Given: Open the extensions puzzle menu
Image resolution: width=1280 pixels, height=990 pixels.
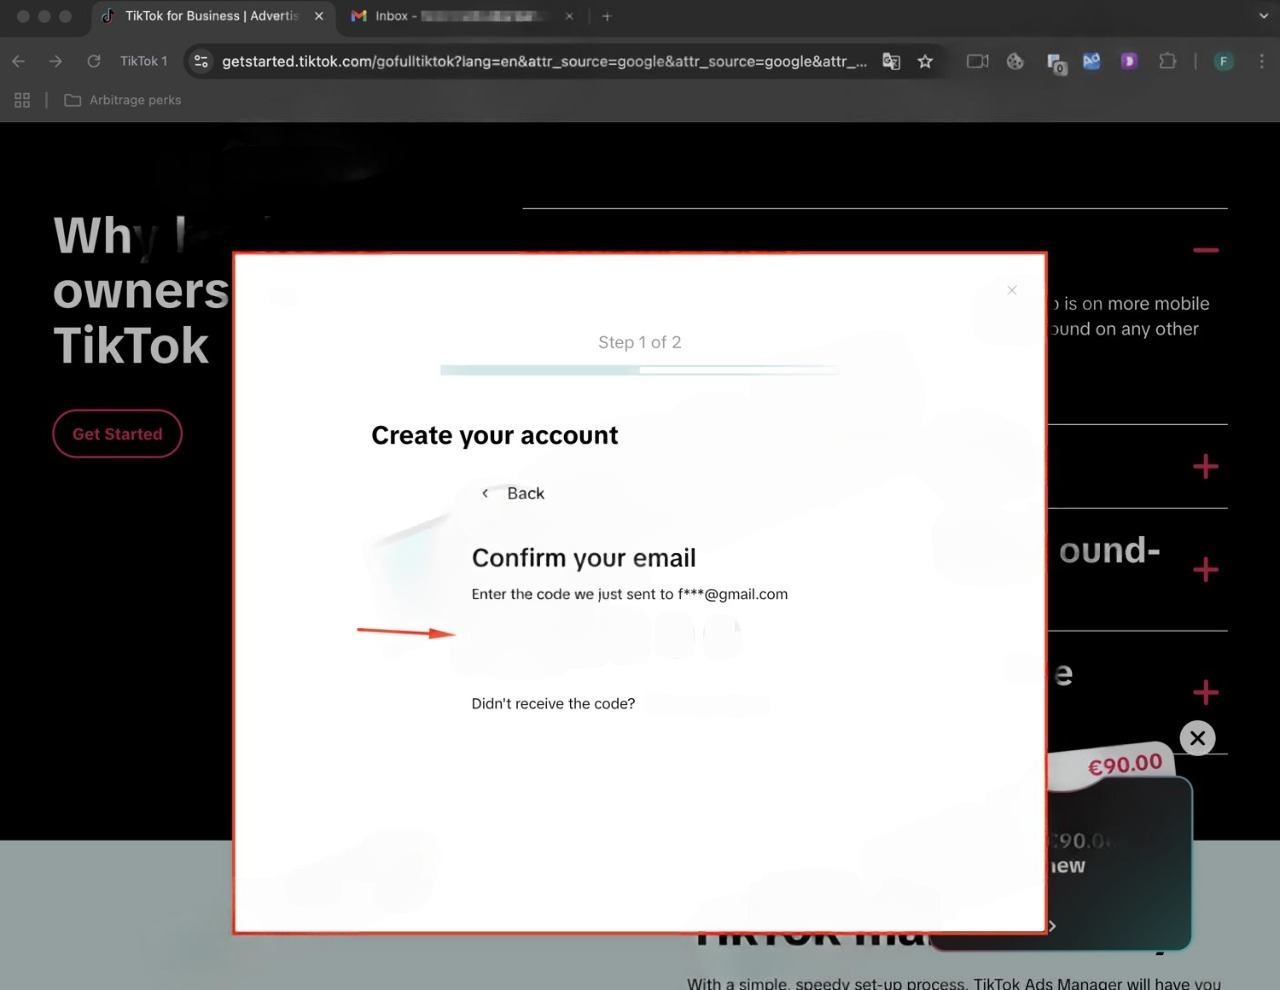Looking at the screenshot, I should 1167,61.
